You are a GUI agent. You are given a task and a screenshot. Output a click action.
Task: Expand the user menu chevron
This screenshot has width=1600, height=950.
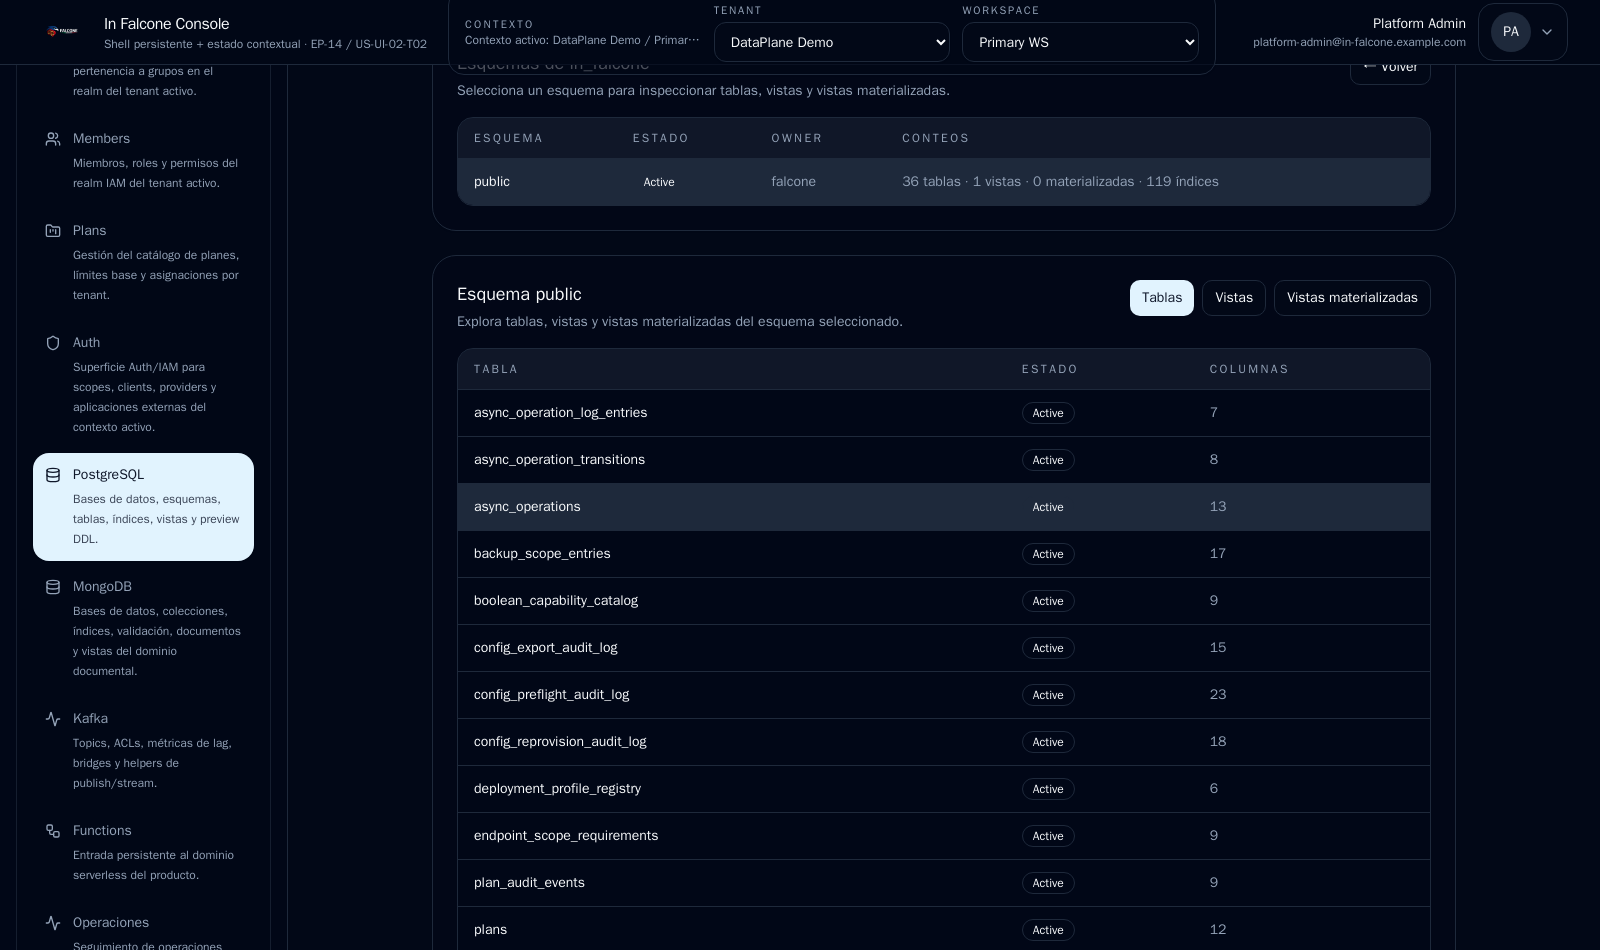point(1547,32)
